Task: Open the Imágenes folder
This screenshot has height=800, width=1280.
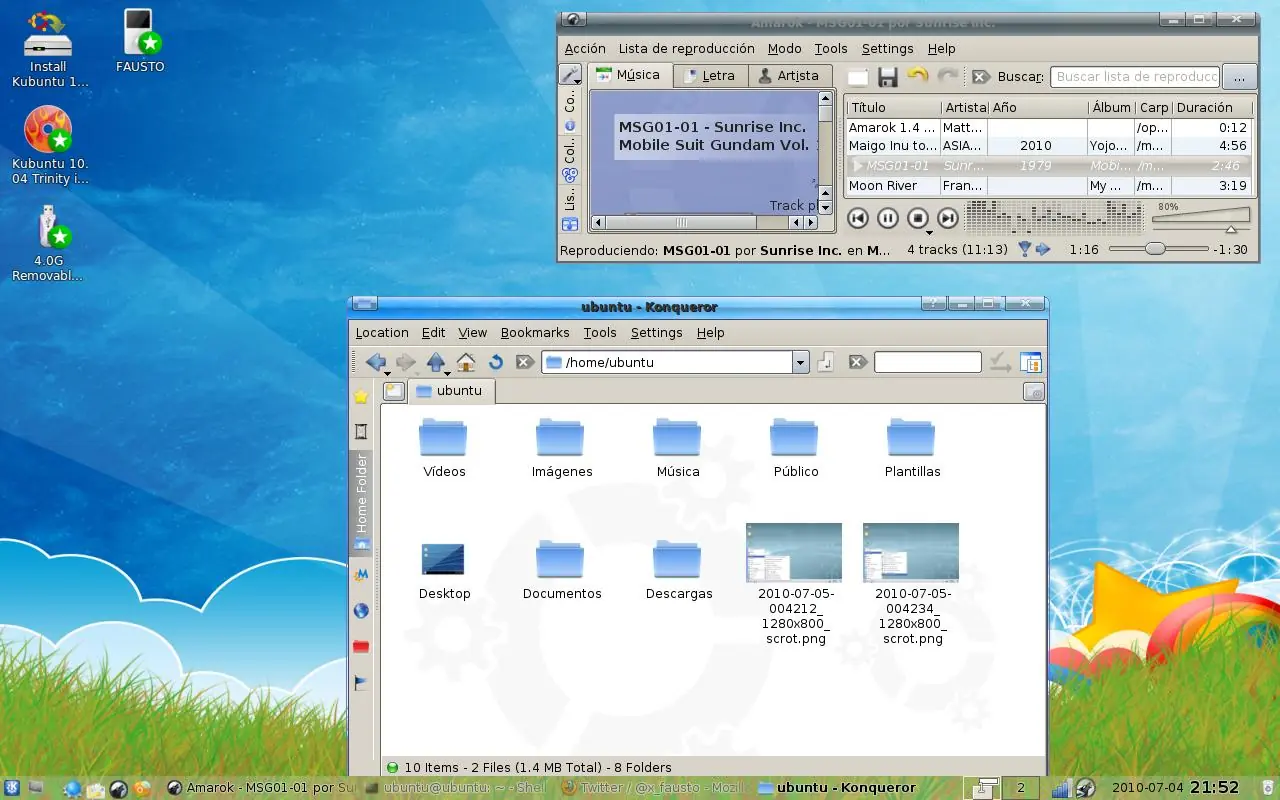Action: click(x=561, y=447)
